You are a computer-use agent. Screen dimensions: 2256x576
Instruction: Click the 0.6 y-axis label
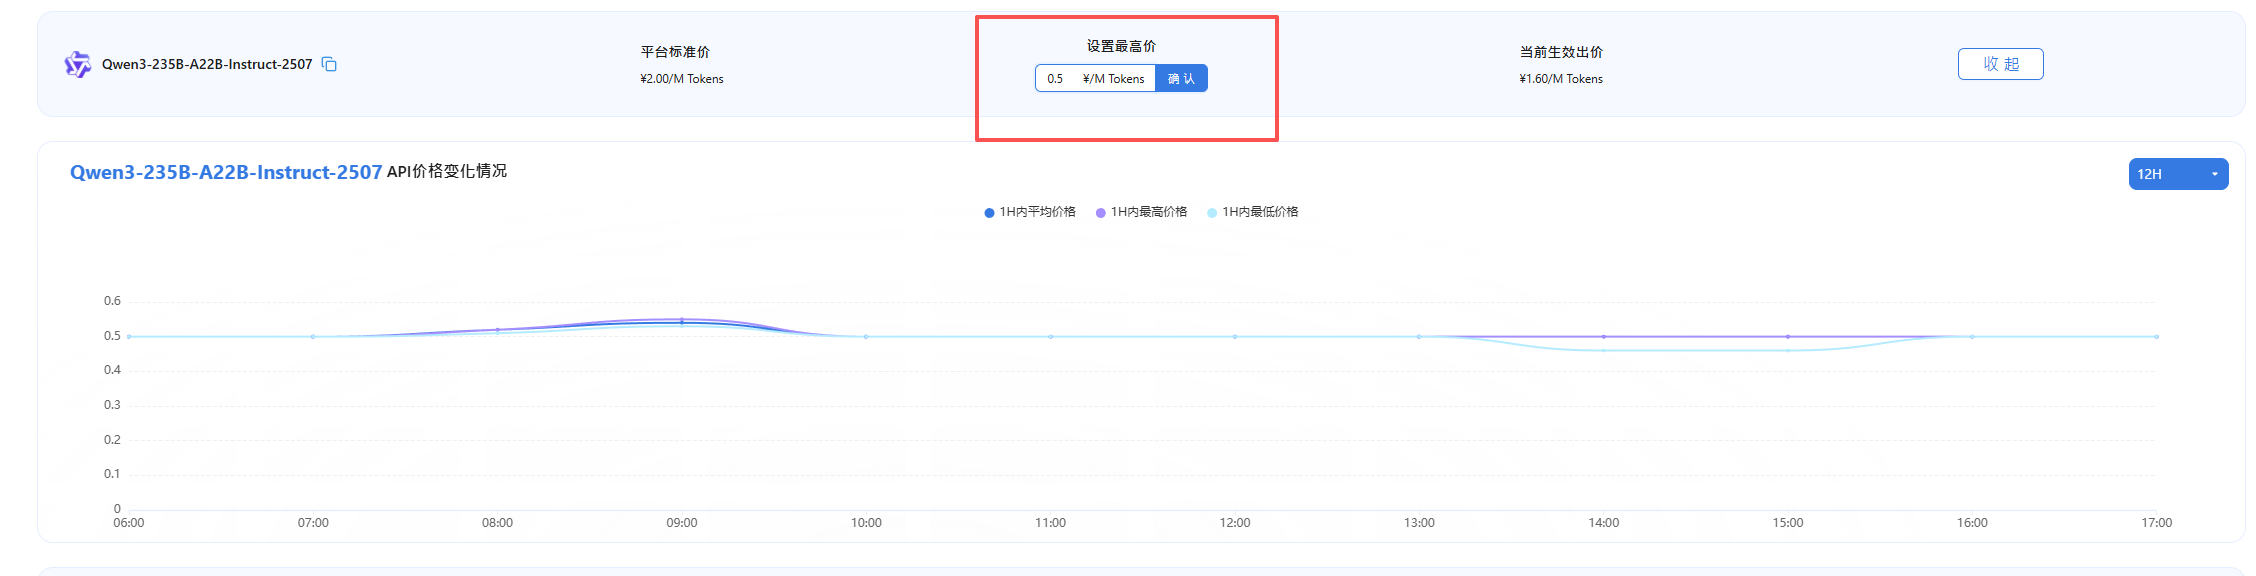coord(112,301)
